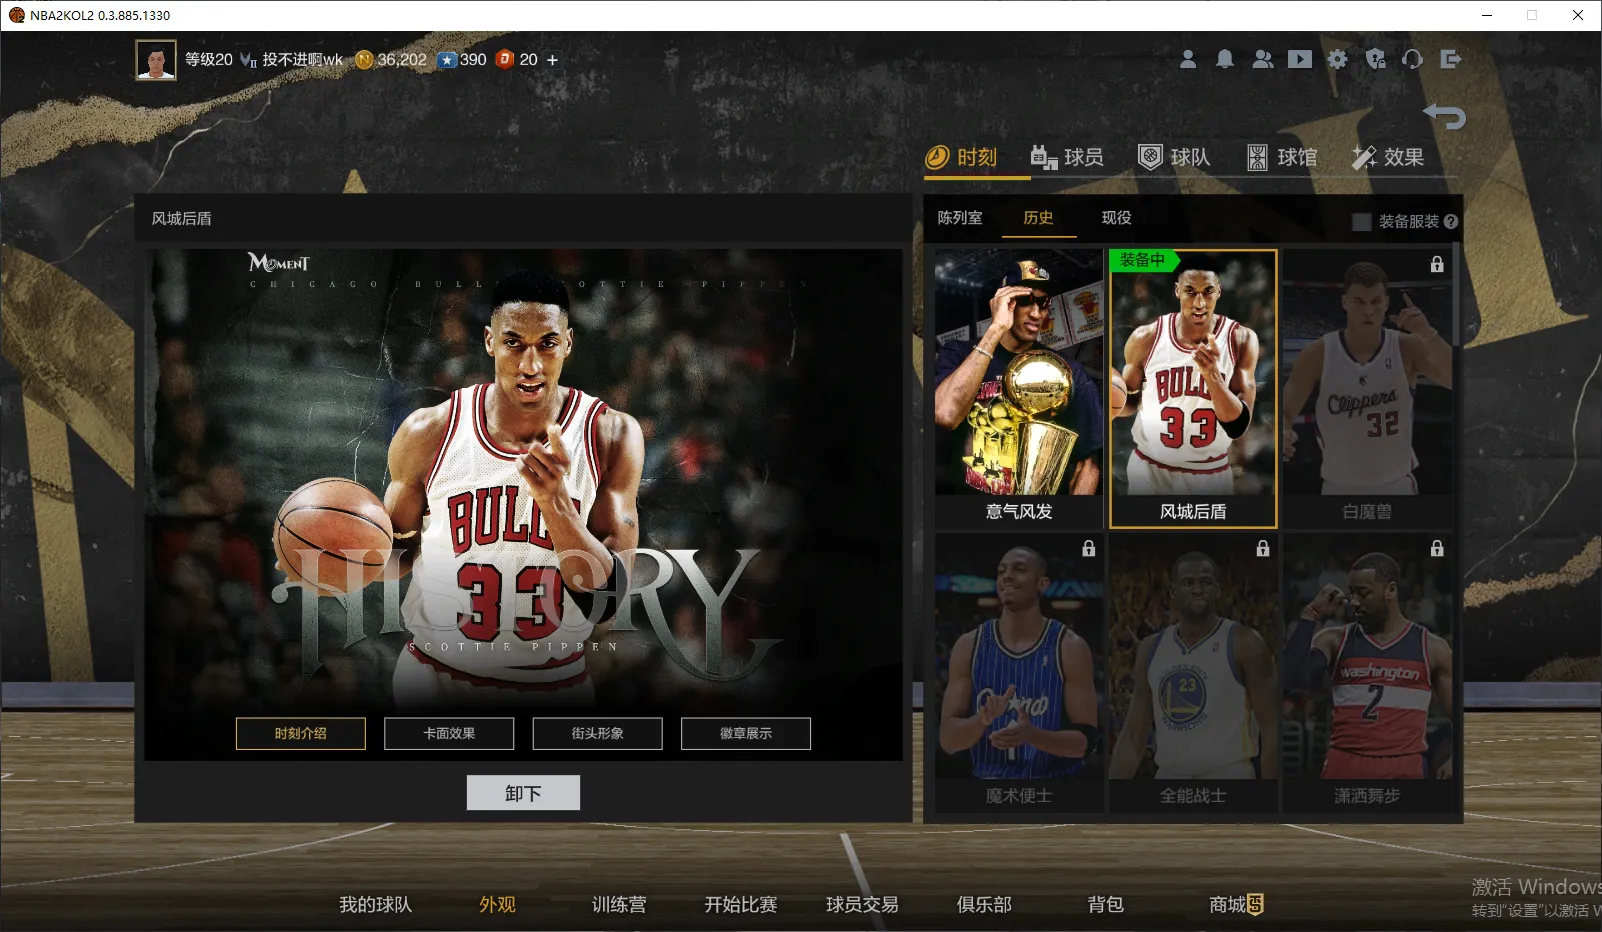The image size is (1602, 932).
Task: Switch to the 球员 tab
Action: [x=1067, y=157]
